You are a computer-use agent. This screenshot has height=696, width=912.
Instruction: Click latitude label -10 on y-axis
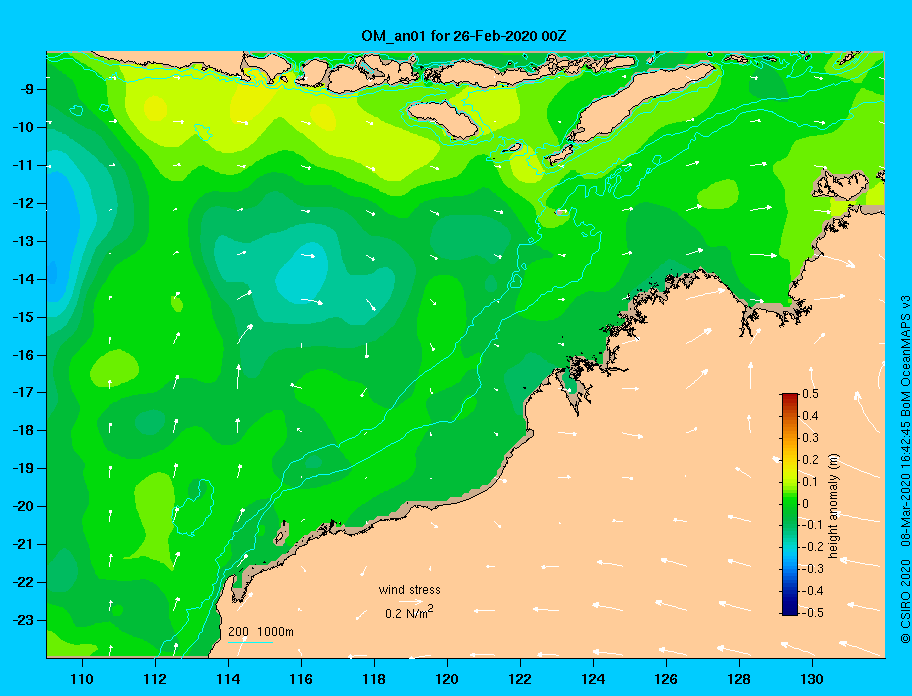[23, 127]
